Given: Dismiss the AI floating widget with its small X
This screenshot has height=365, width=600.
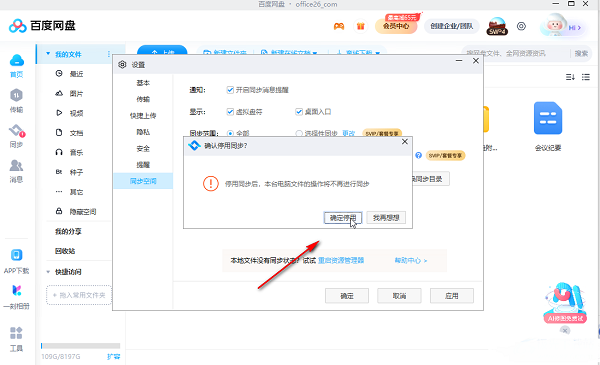Looking at the screenshot, I should coord(565,330).
